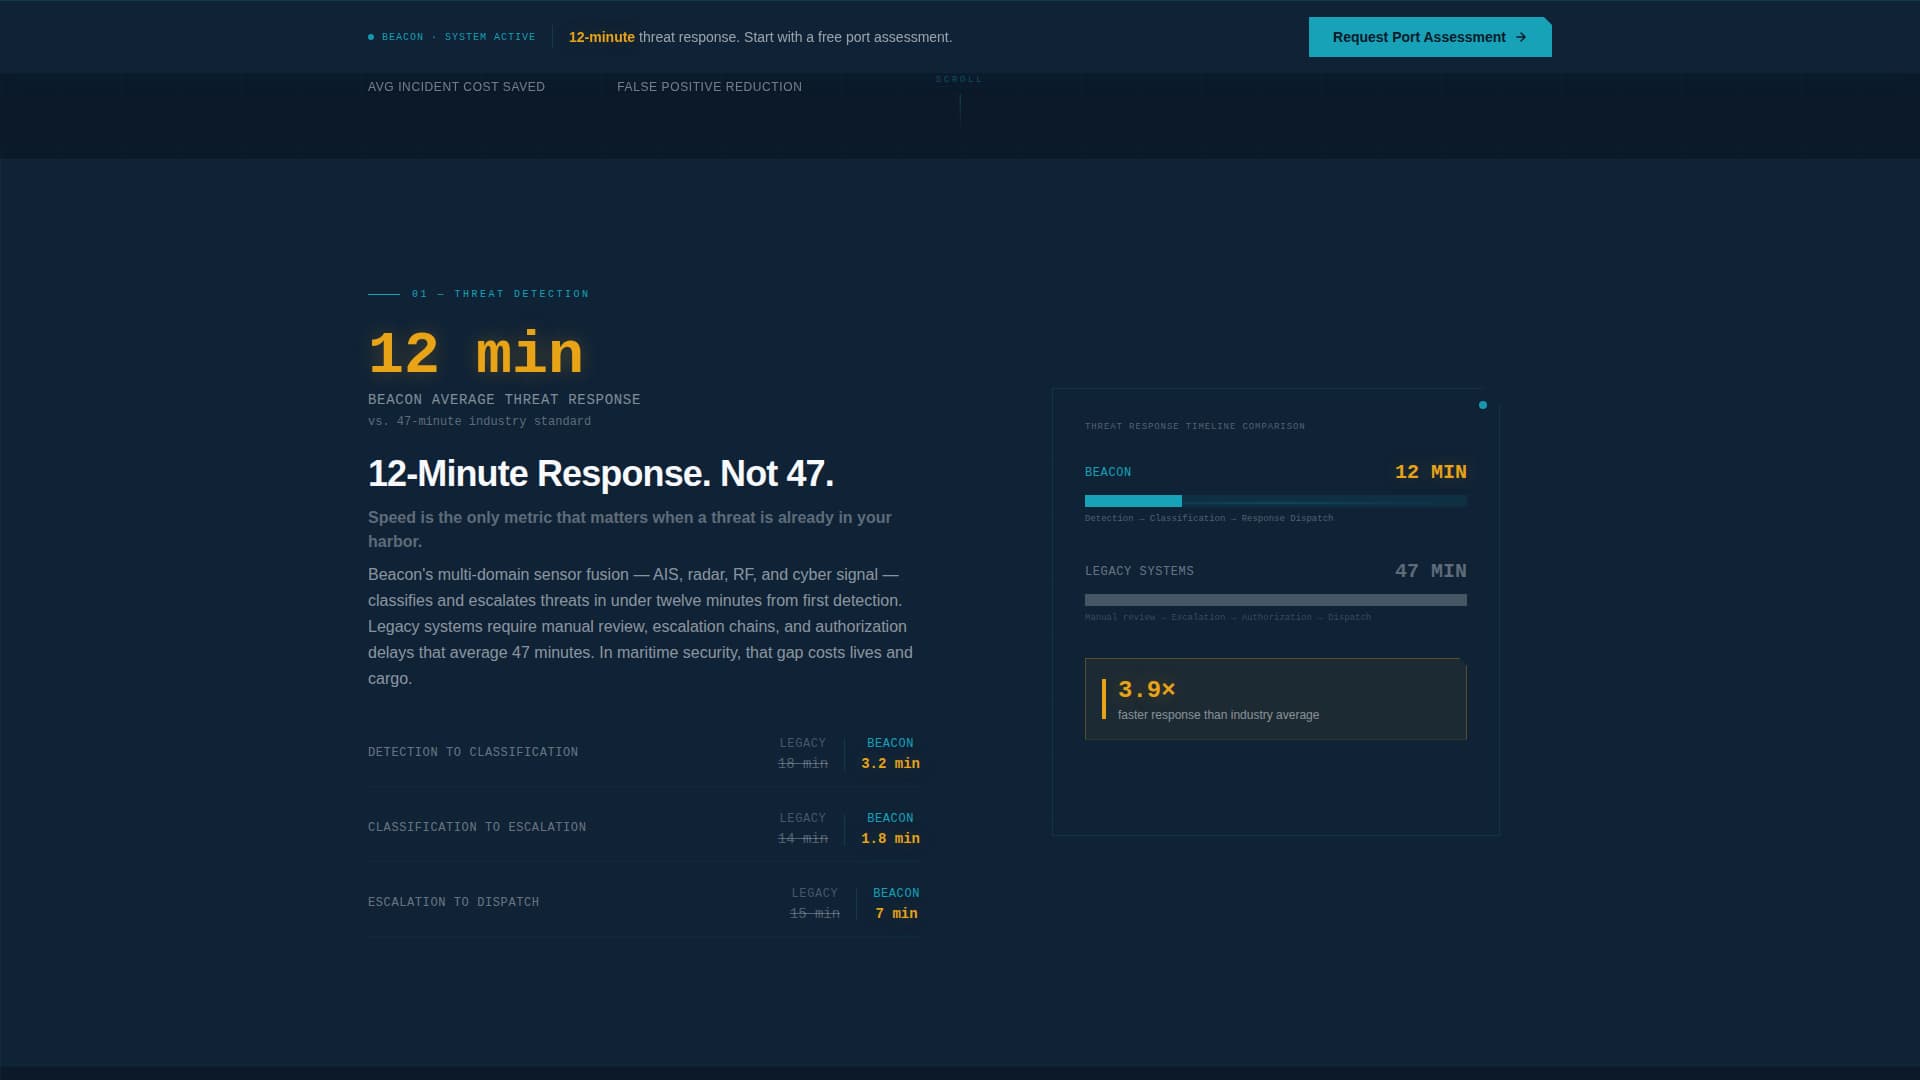Click the Legacy Systems 47 min bar
This screenshot has width=1920, height=1080.
[x=1275, y=600]
